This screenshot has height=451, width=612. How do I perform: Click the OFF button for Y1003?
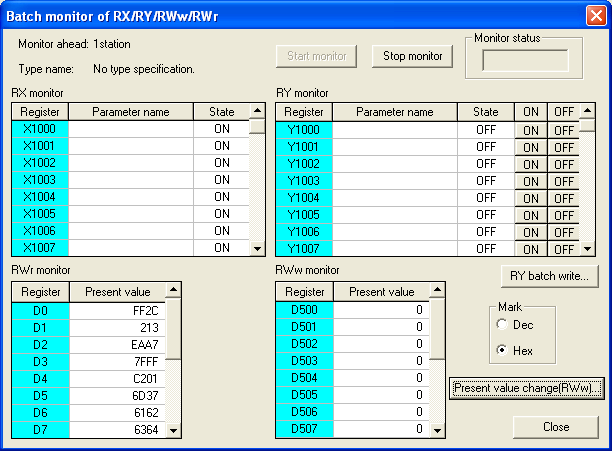coord(564,181)
